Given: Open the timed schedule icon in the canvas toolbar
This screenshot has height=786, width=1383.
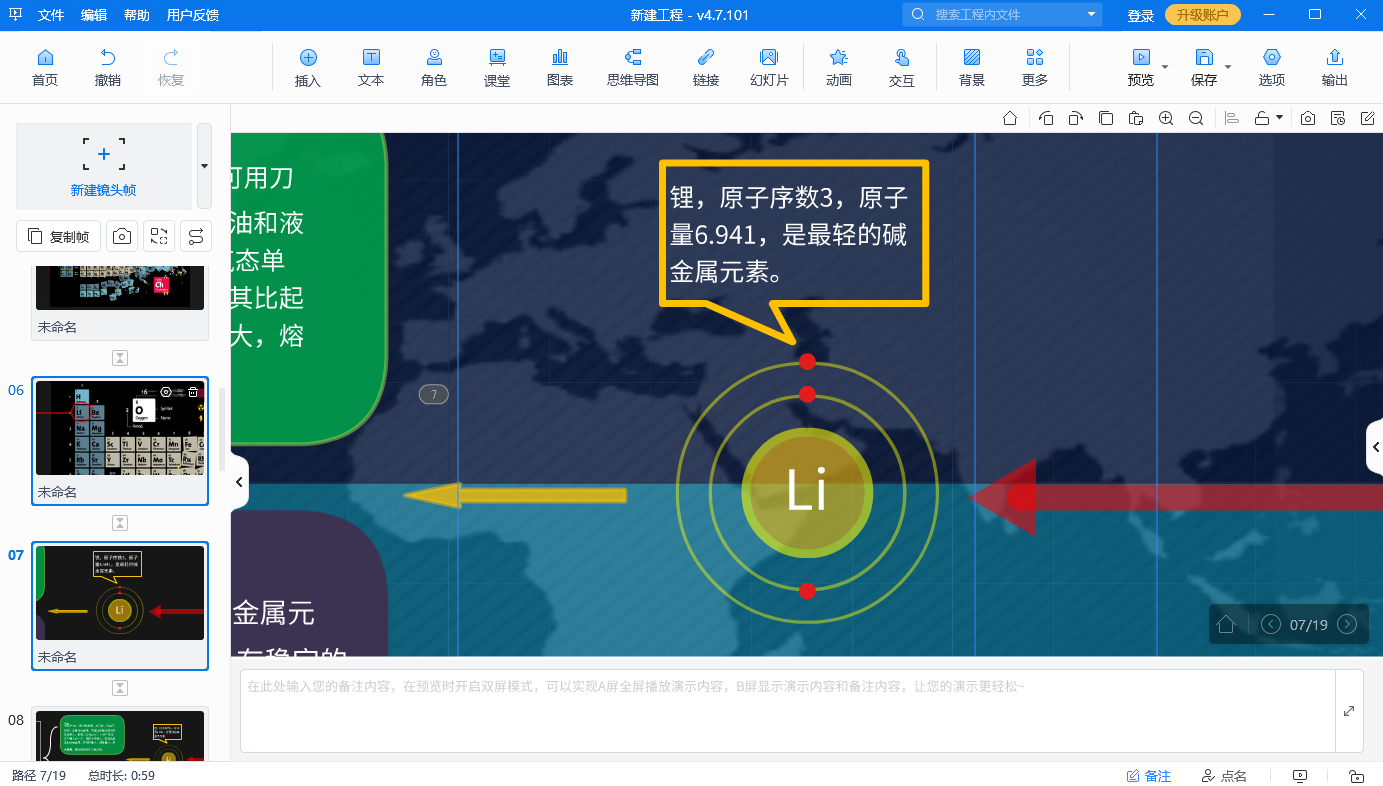Looking at the screenshot, I should 1338,118.
